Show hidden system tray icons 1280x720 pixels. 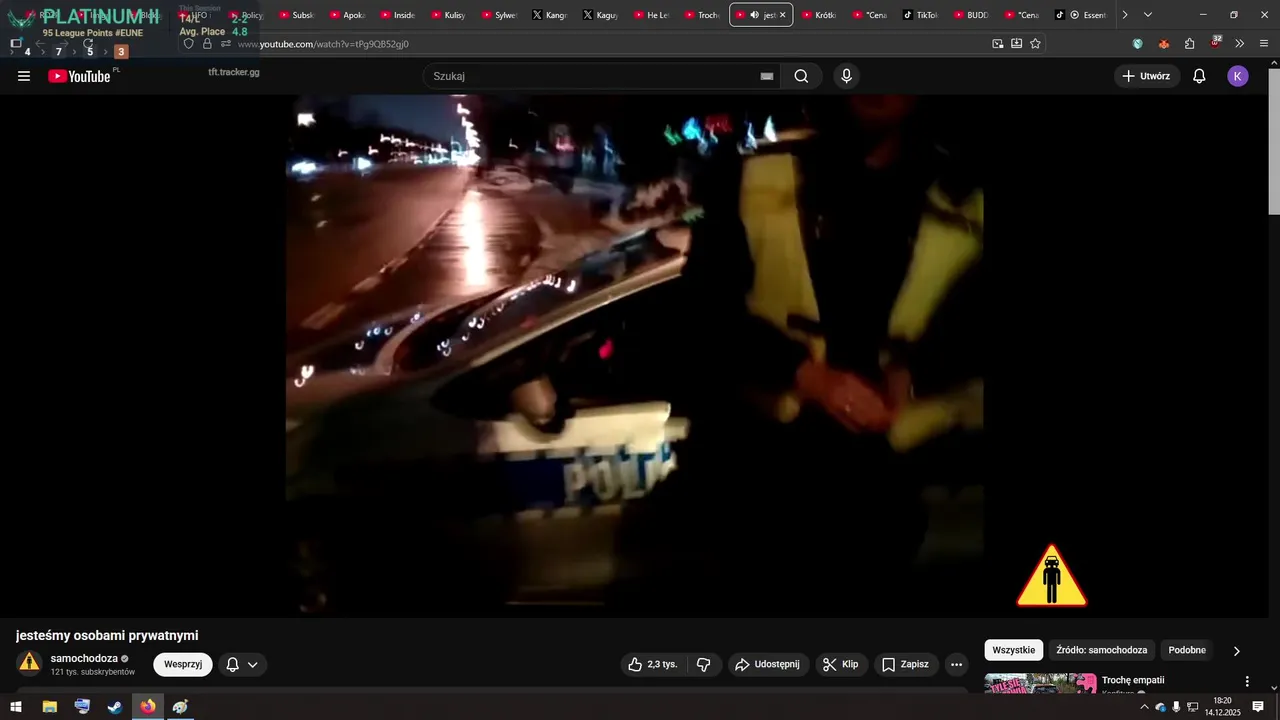[1144, 707]
